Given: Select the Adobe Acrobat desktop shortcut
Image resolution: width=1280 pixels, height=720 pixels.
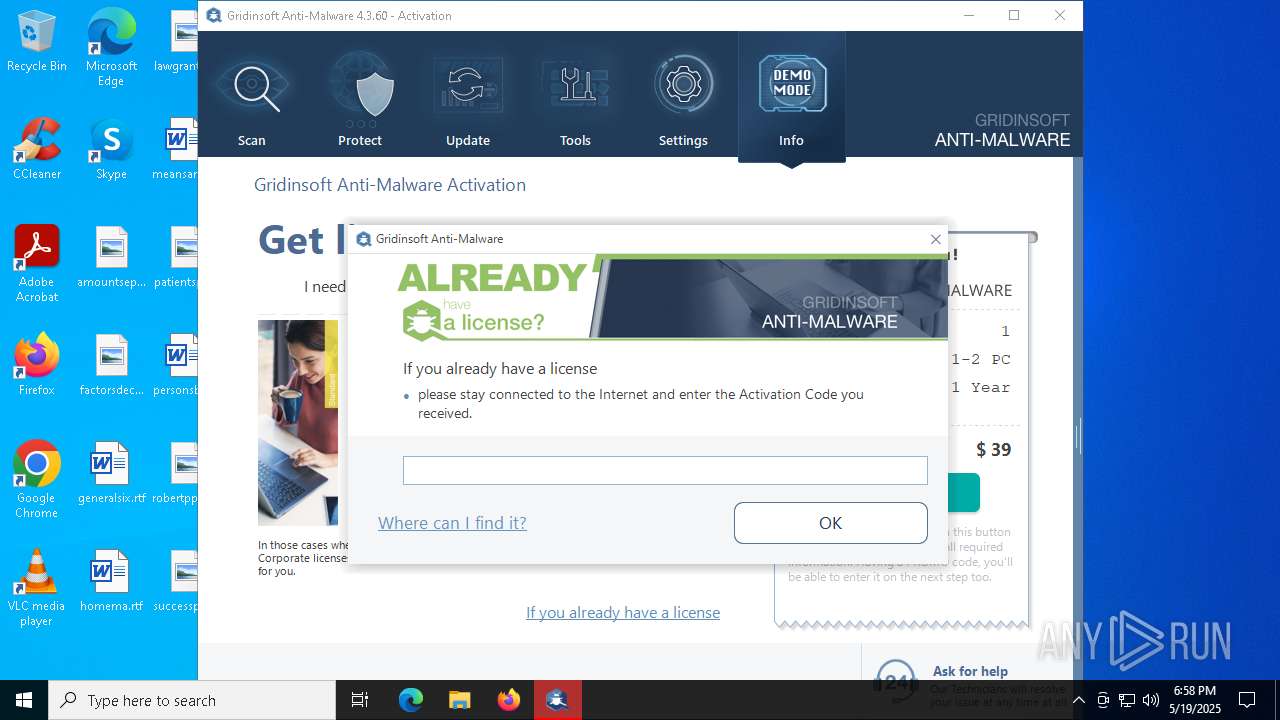Looking at the screenshot, I should tap(37, 264).
